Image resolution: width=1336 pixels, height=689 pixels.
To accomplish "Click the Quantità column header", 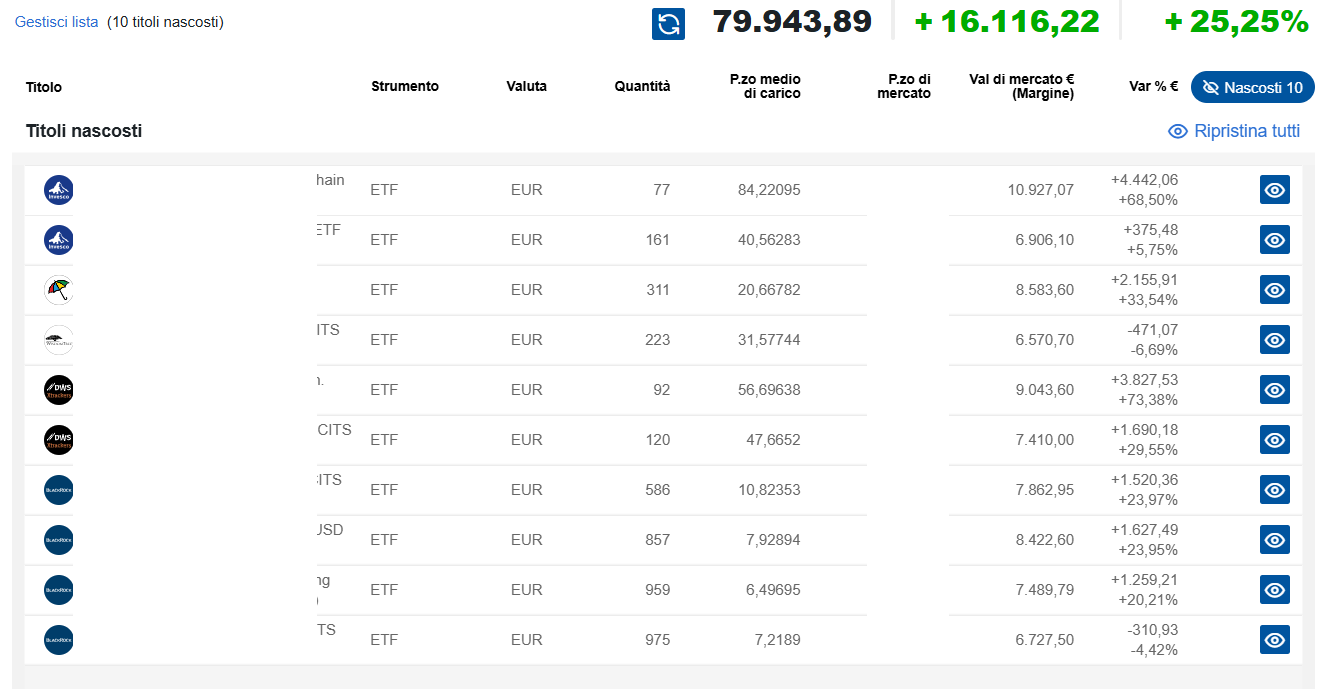I will [642, 87].
